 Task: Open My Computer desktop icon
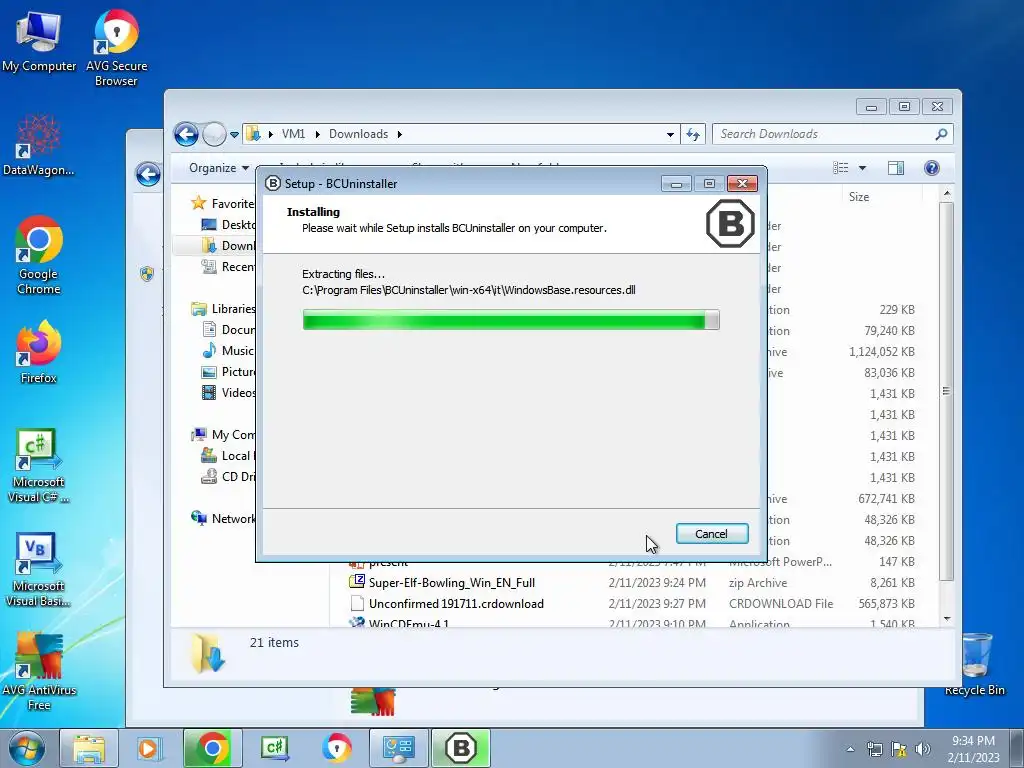pyautogui.click(x=39, y=42)
